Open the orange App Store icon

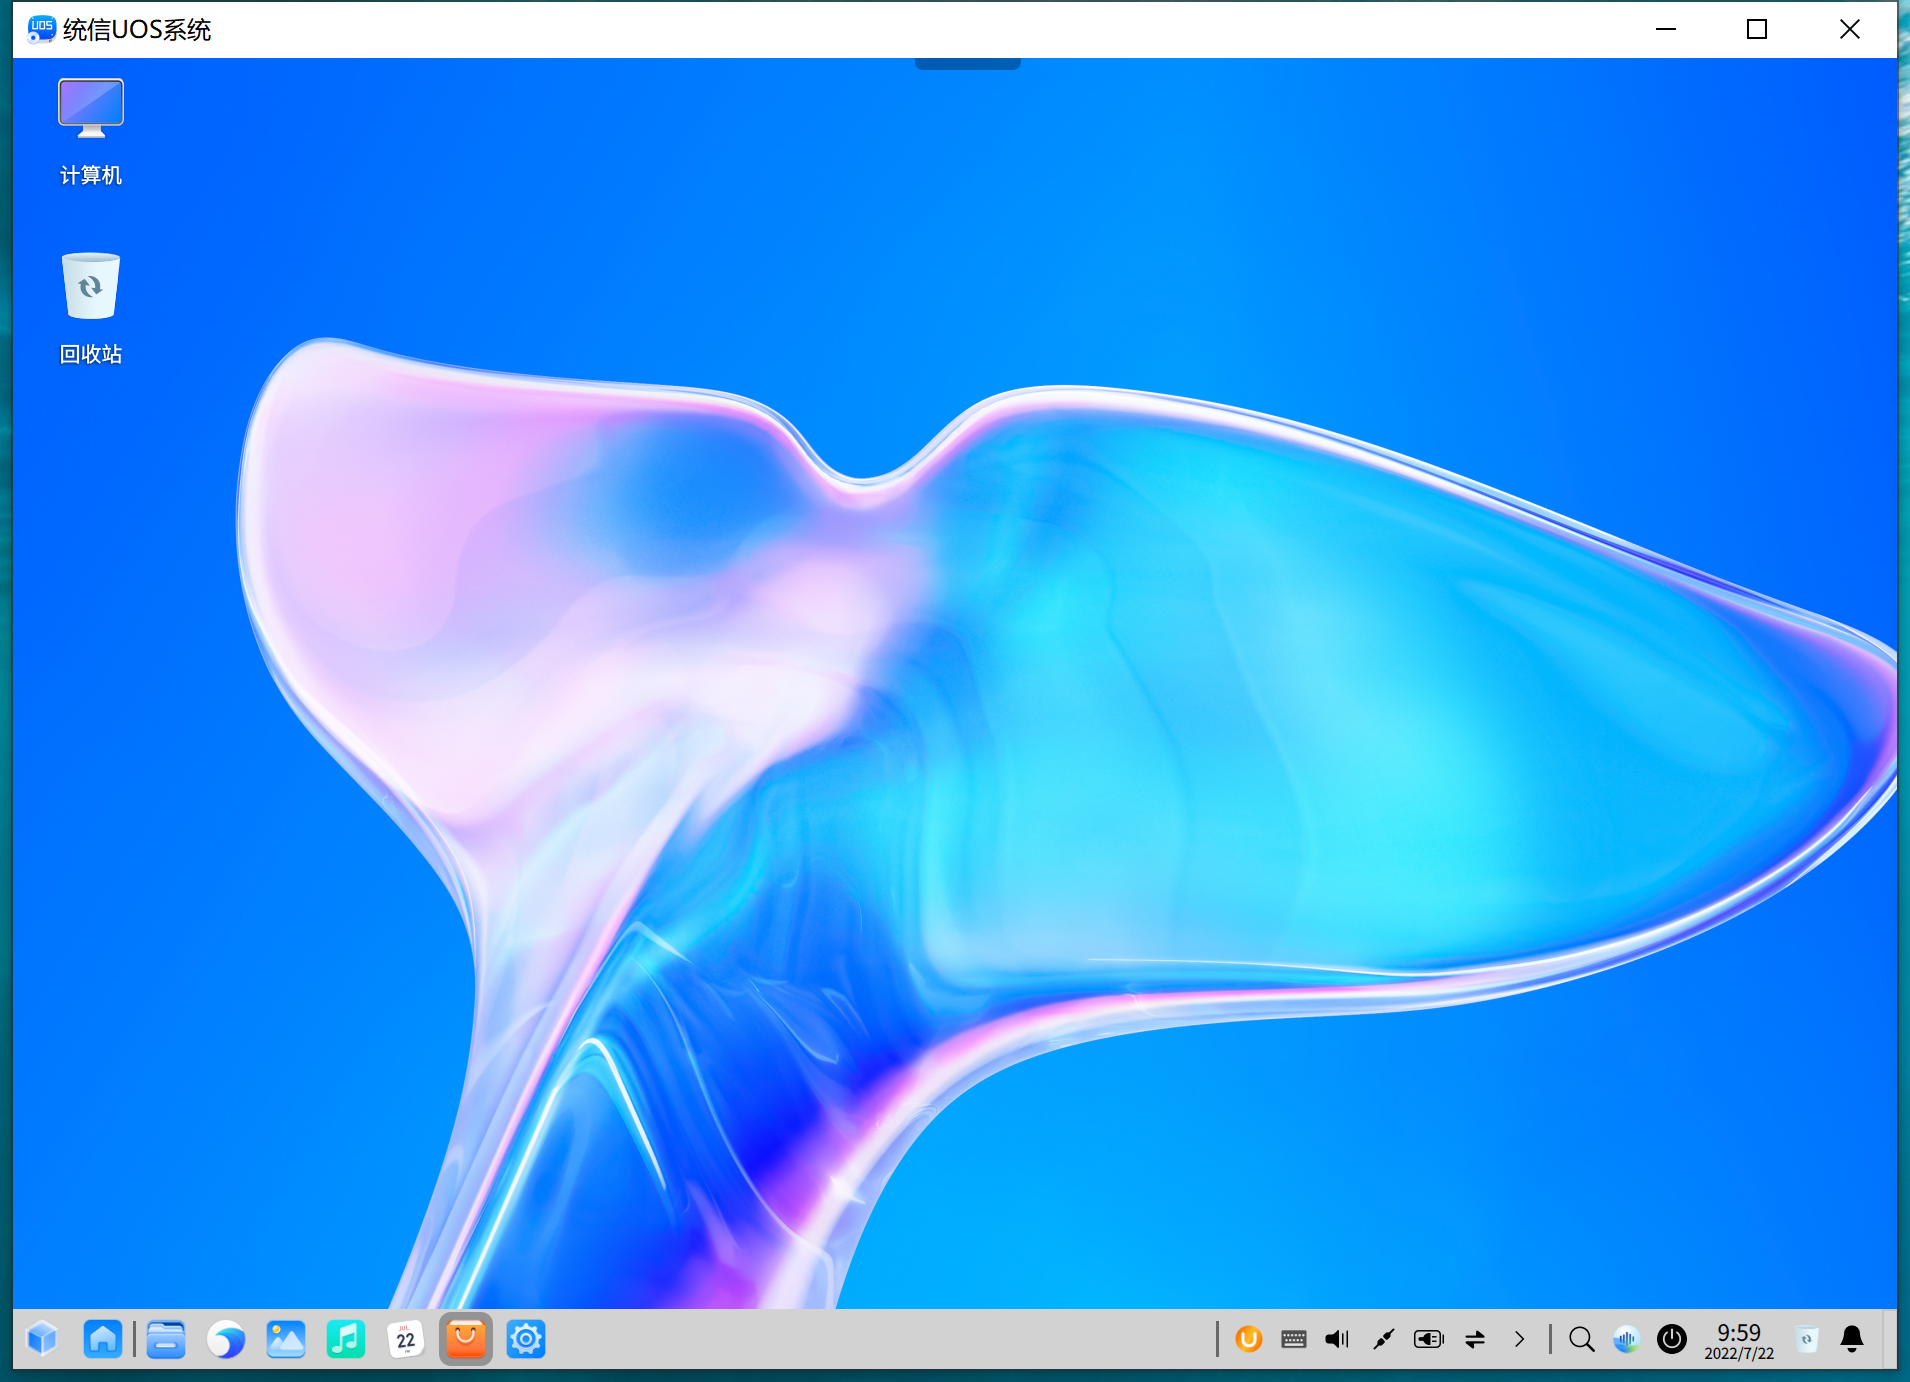pos(466,1339)
